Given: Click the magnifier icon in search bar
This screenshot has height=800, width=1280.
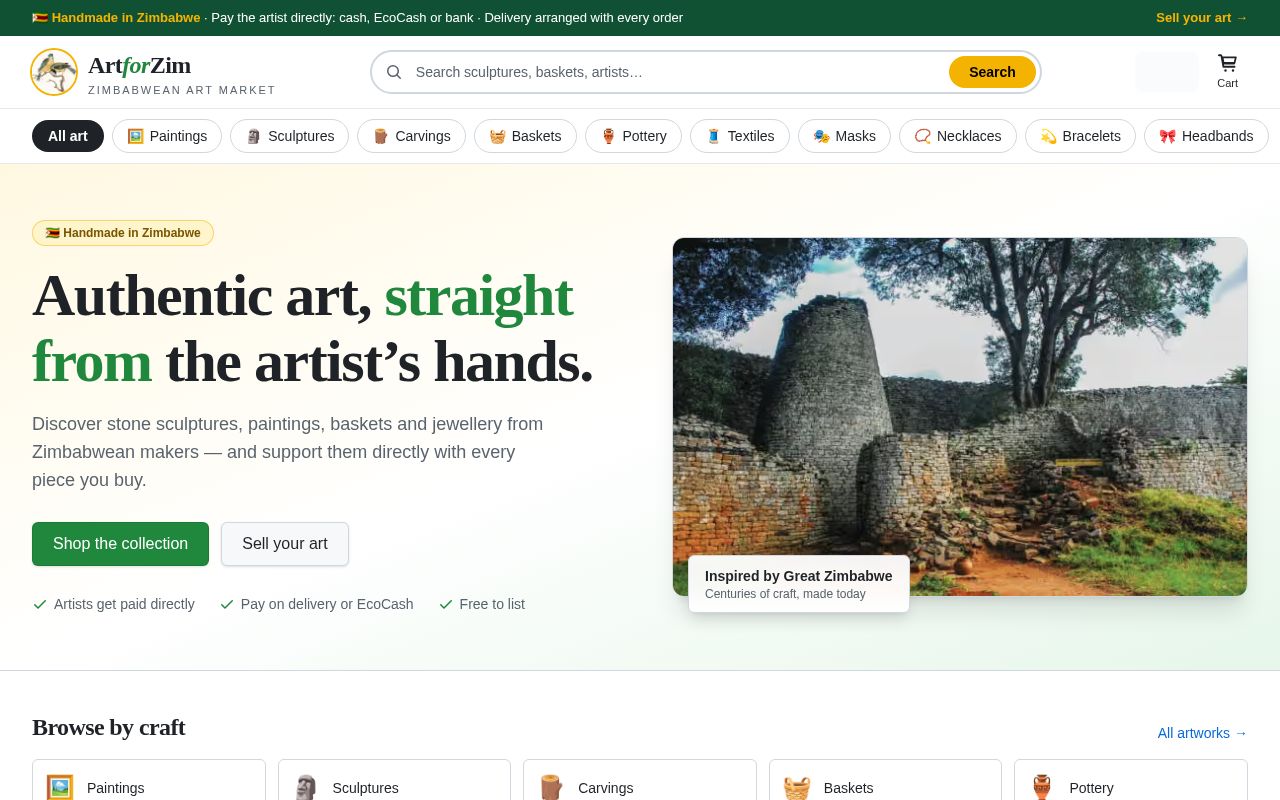Looking at the screenshot, I should 394,72.
